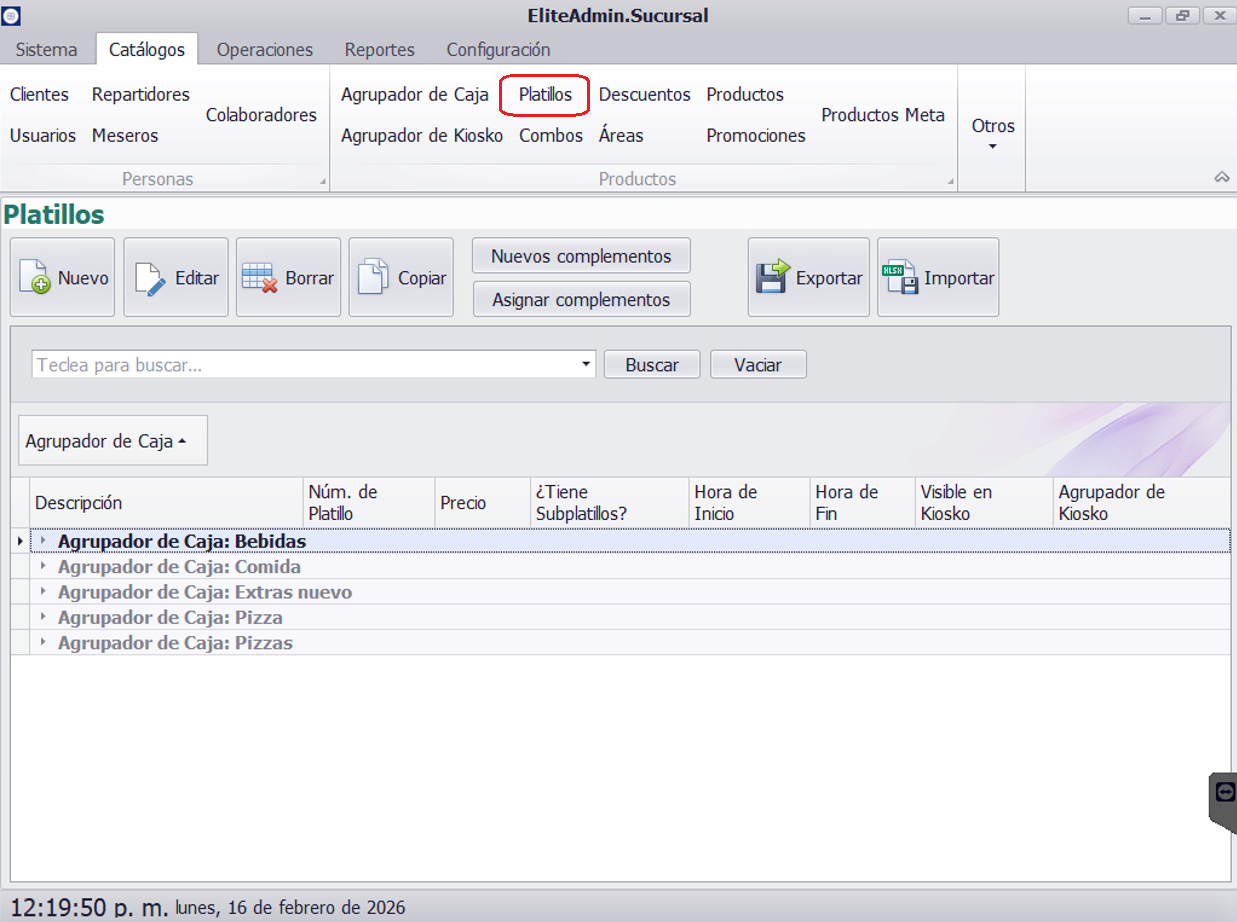Click the Borrar delete table icon
Image resolution: width=1237 pixels, height=922 pixels.
pos(288,278)
